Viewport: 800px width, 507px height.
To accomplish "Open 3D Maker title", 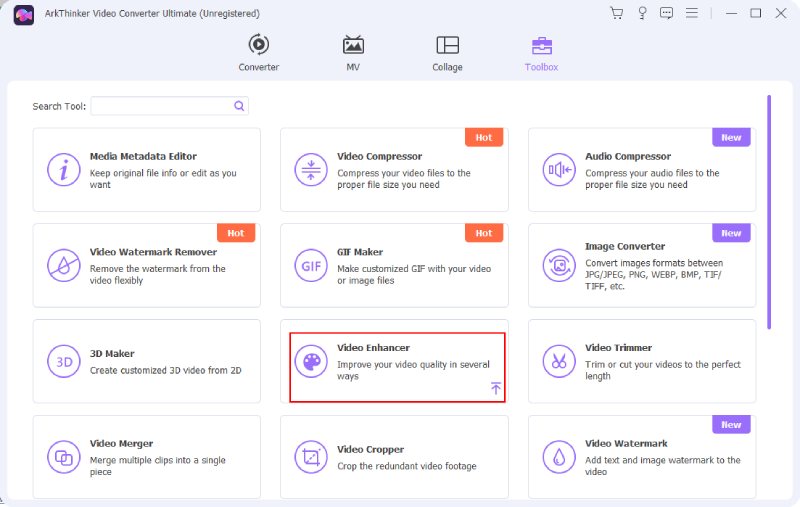I will pos(112,353).
